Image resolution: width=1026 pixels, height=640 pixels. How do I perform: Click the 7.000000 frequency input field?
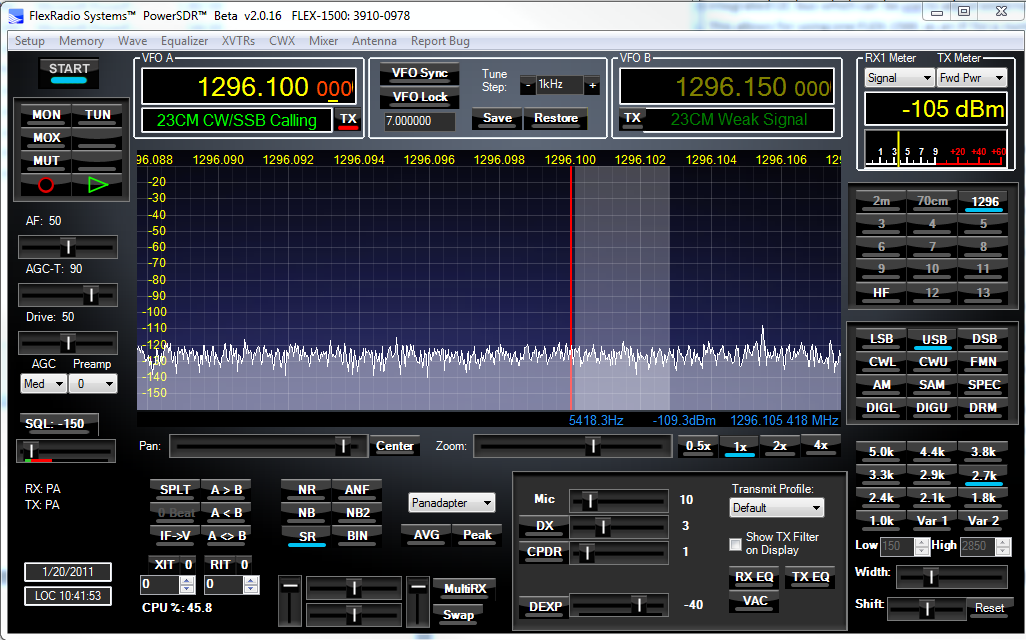click(419, 121)
